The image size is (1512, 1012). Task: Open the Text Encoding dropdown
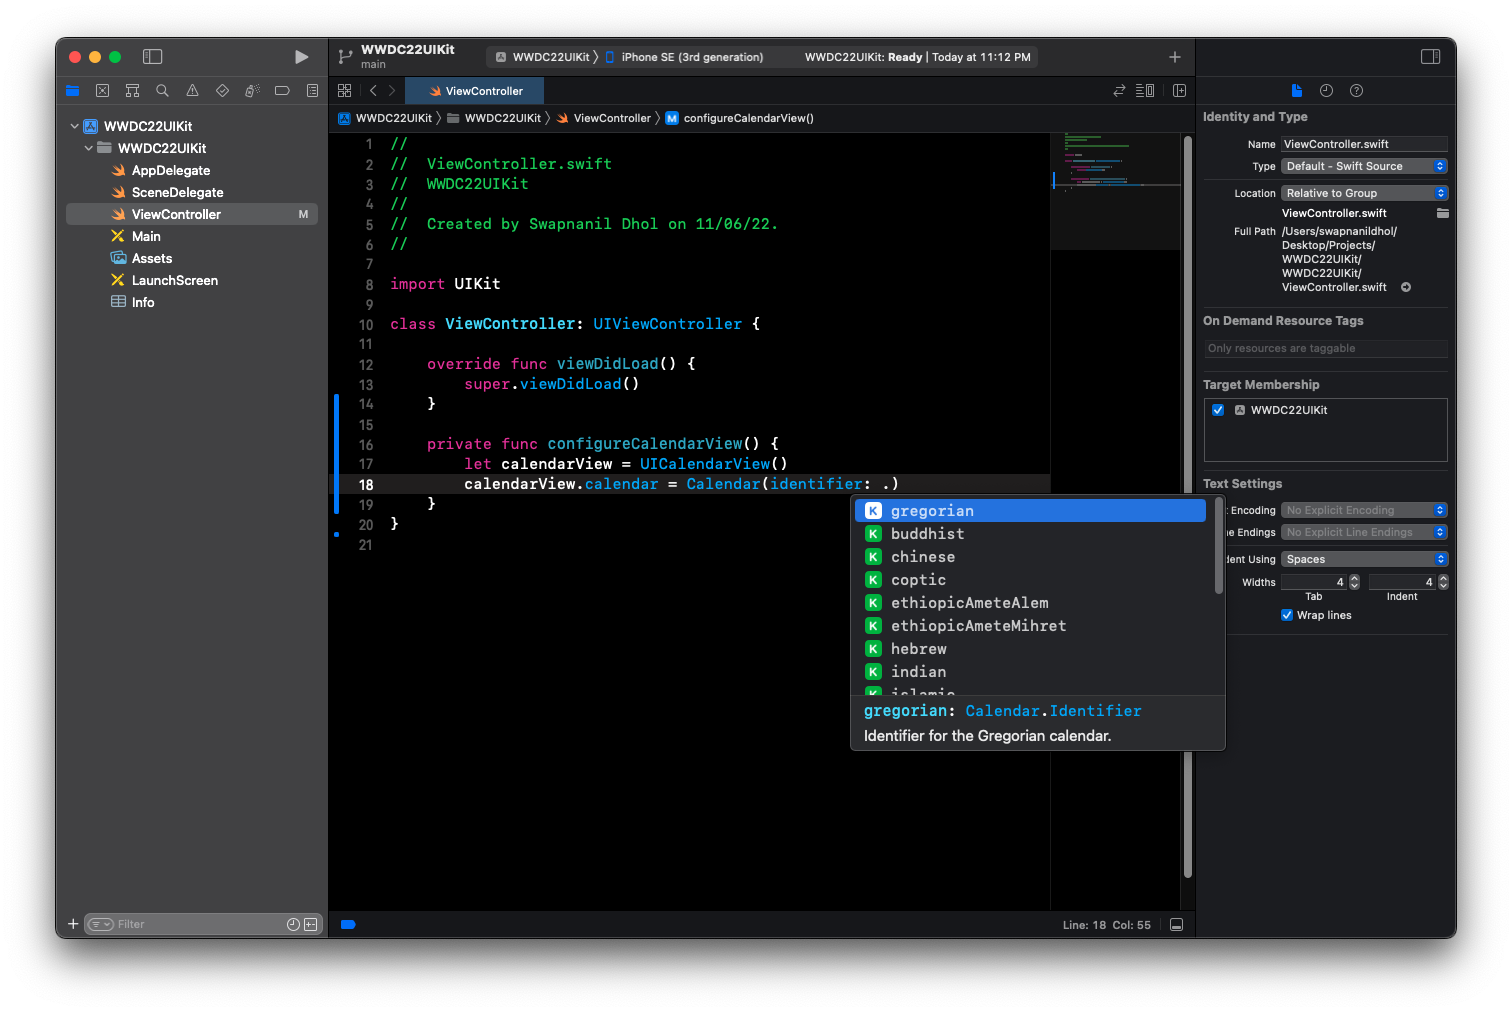click(1364, 510)
